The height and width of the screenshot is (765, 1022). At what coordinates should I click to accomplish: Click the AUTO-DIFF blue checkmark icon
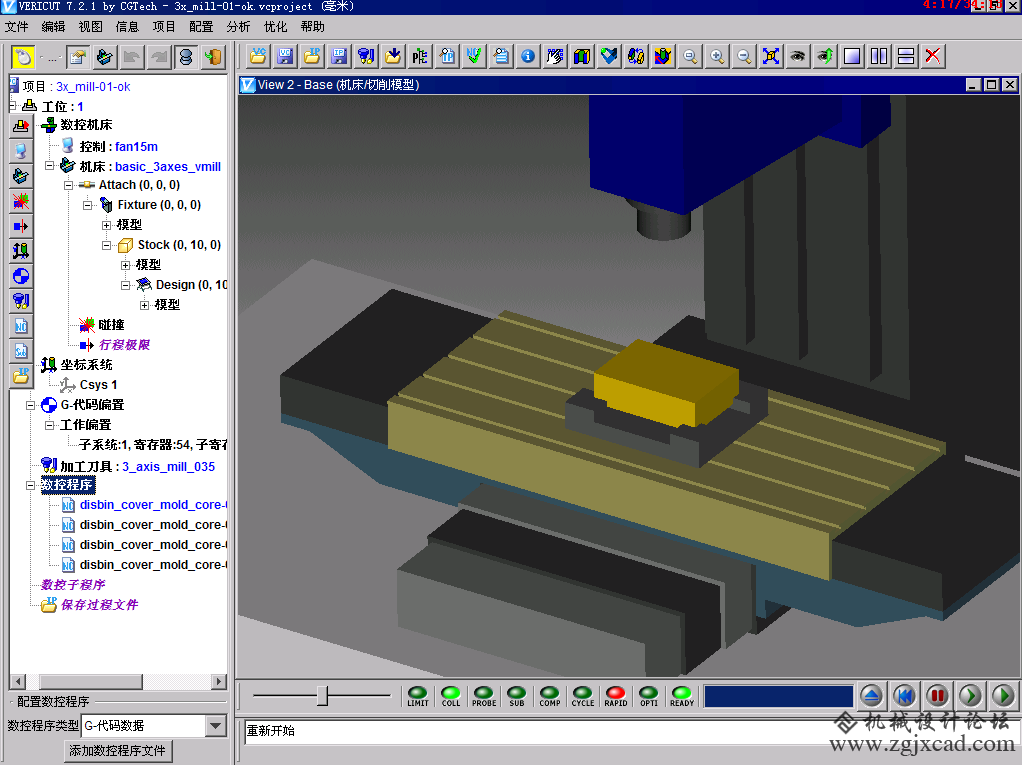(609, 56)
